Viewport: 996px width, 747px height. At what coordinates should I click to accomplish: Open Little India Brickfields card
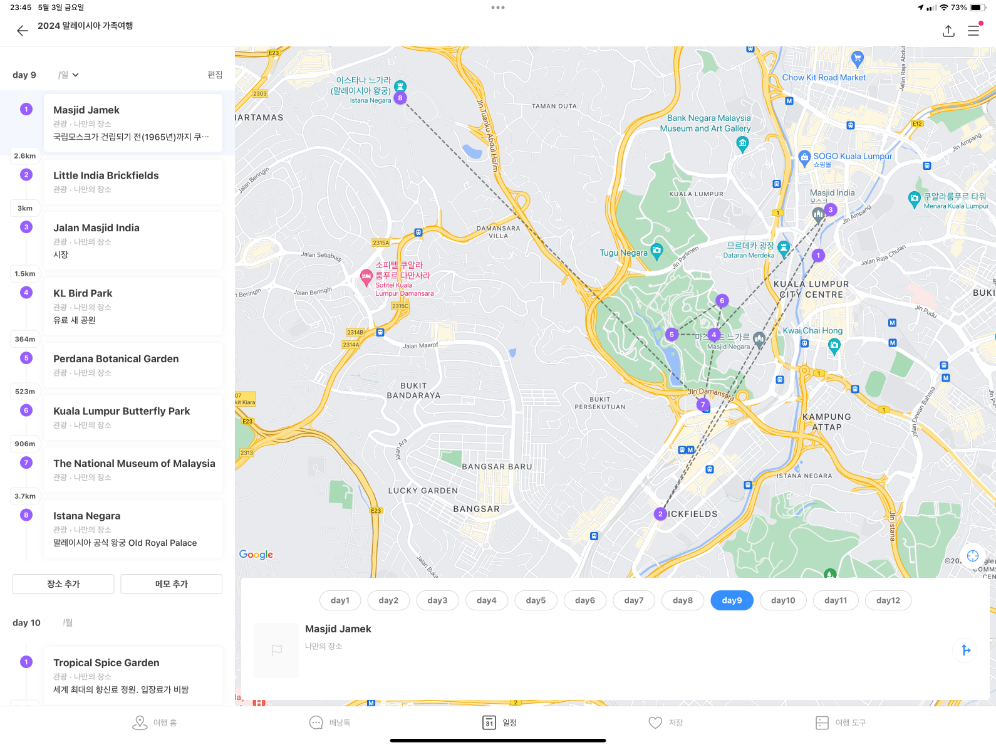pyautogui.click(x=133, y=182)
